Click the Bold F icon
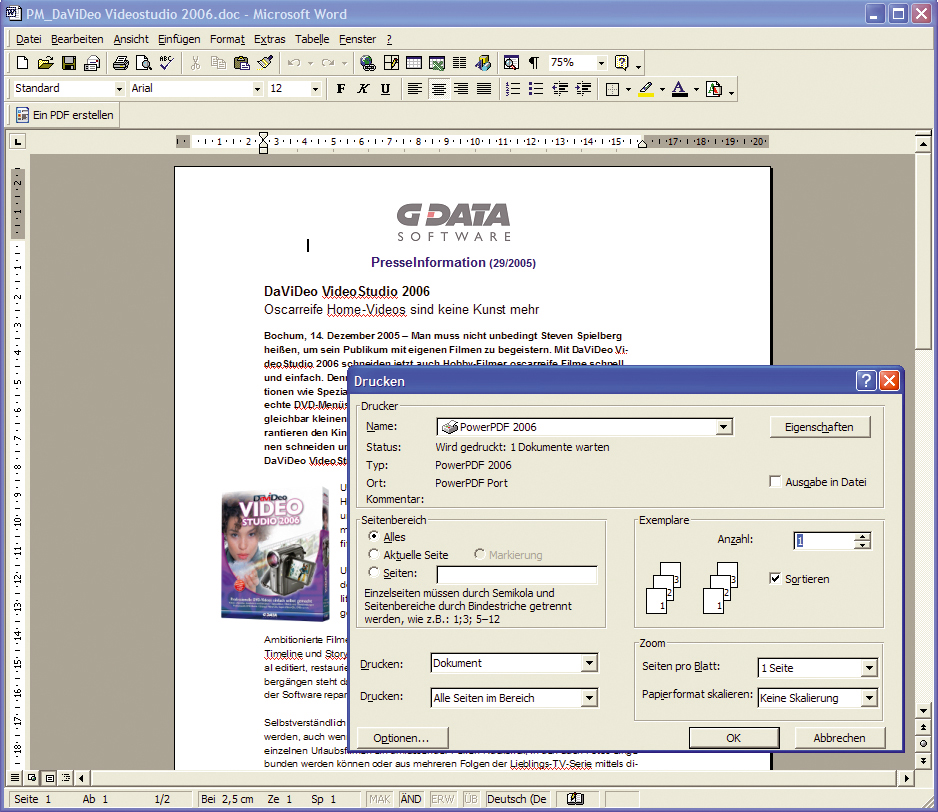This screenshot has width=938, height=812. coord(340,89)
